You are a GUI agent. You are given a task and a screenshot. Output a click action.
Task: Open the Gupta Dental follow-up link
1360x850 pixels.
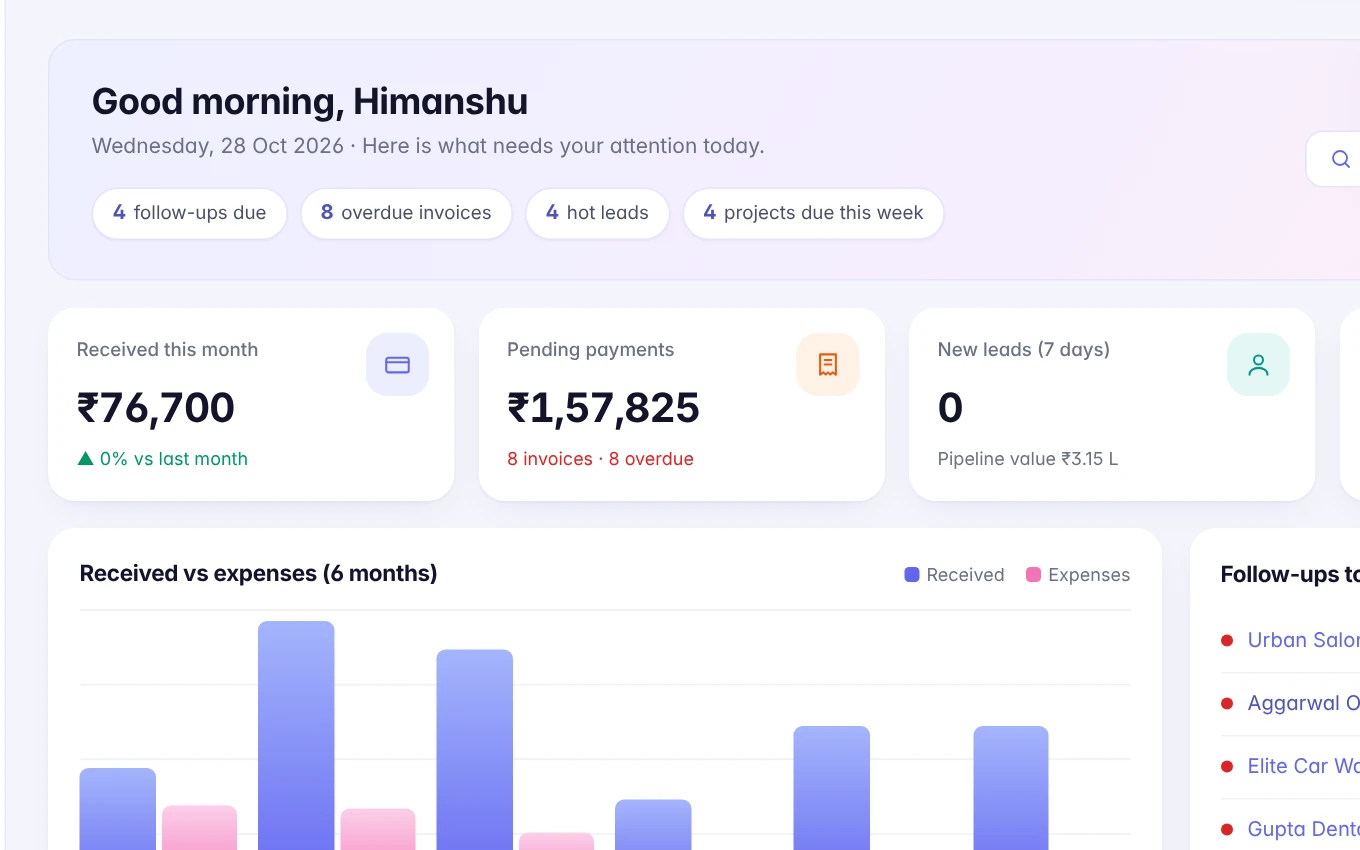1303,829
